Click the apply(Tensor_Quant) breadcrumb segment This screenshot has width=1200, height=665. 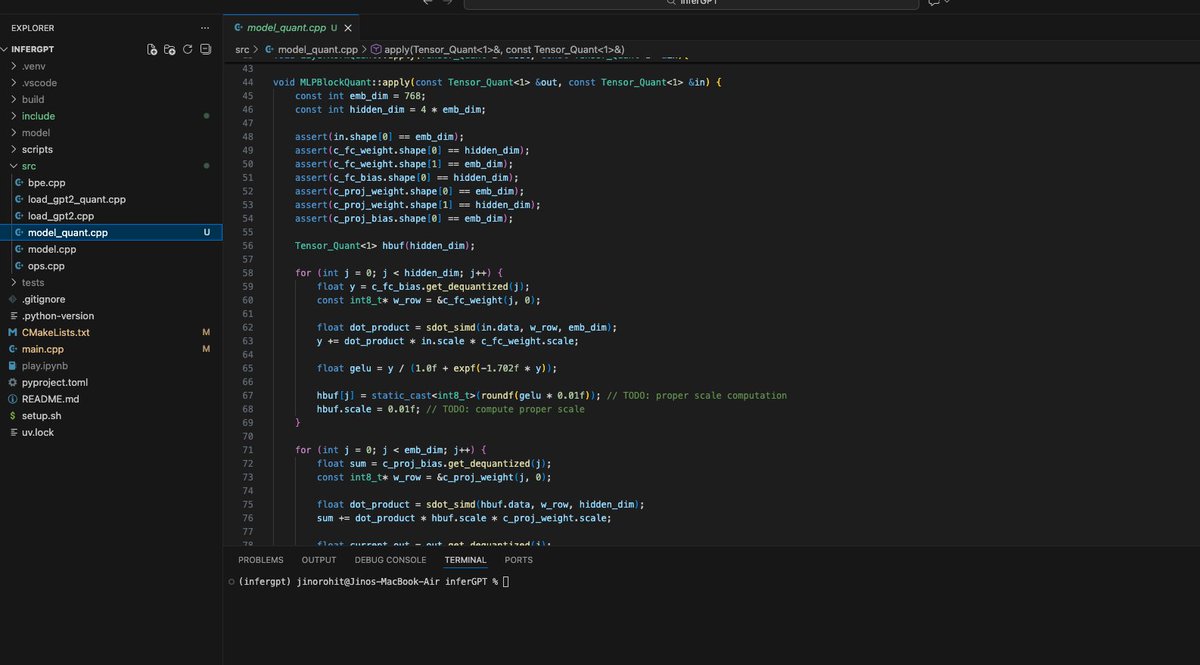[x=504, y=49]
